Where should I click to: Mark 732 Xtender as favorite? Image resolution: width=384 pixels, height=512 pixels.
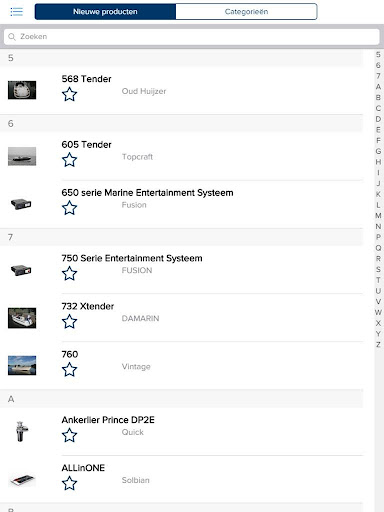point(69,322)
